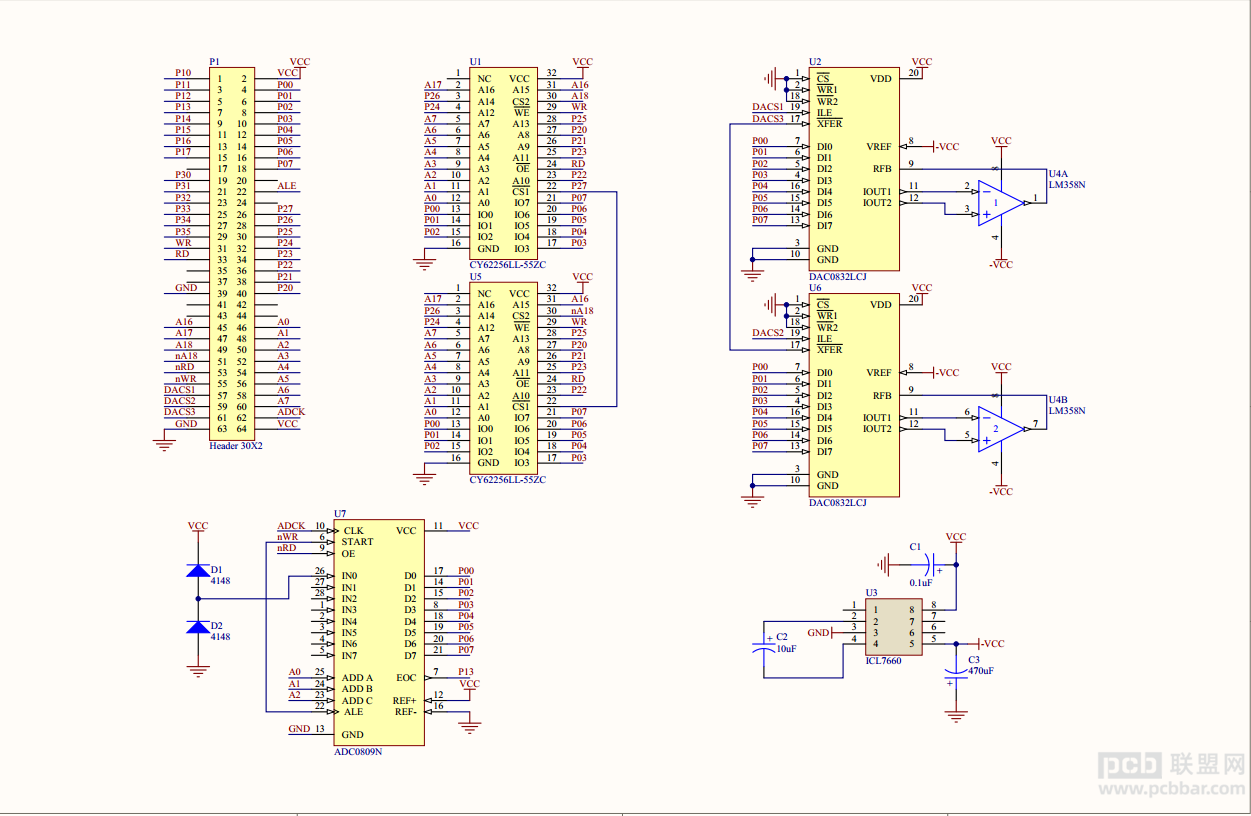Click the ADCK net label on U7 CLK

[x=291, y=526]
